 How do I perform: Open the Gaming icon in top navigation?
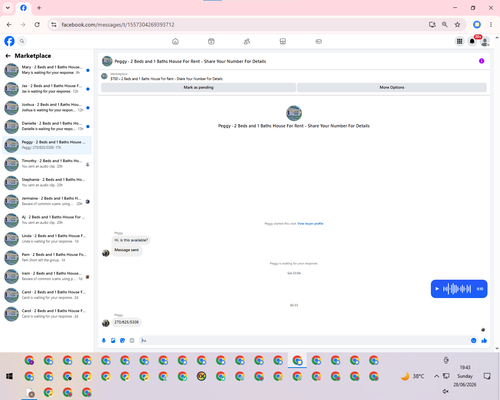pyautogui.click(x=318, y=41)
